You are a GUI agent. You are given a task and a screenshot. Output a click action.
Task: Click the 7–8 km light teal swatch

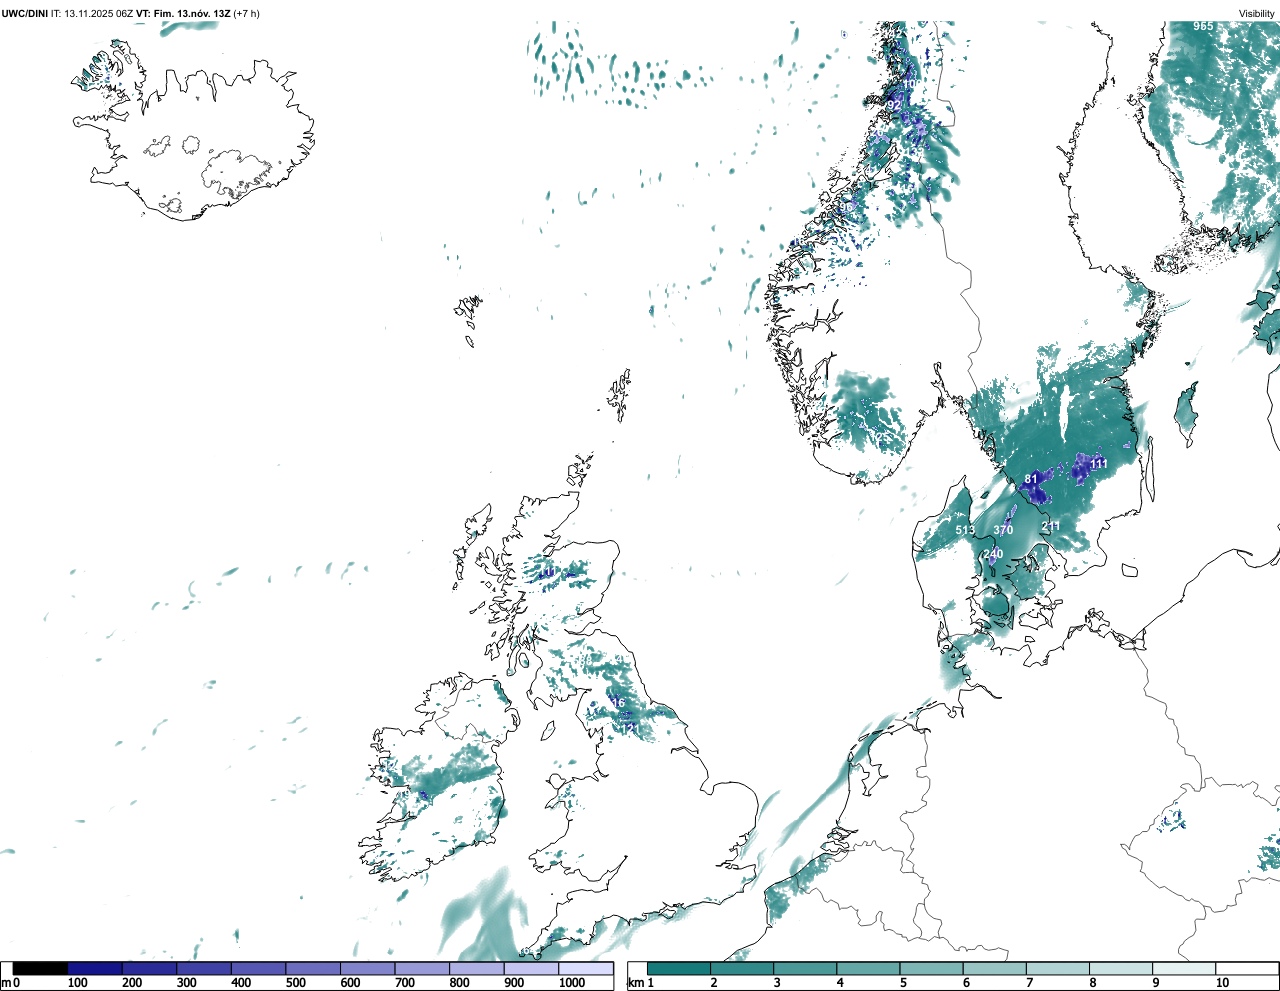[1058, 969]
